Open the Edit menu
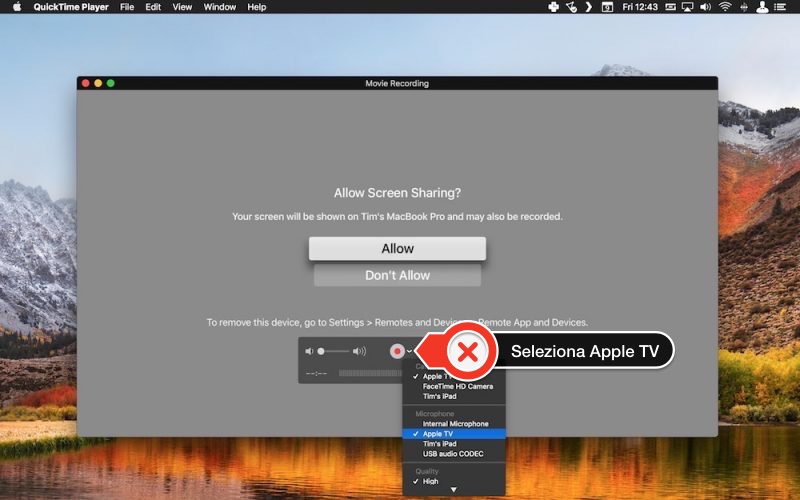The width and height of the screenshot is (800, 500). pos(153,7)
